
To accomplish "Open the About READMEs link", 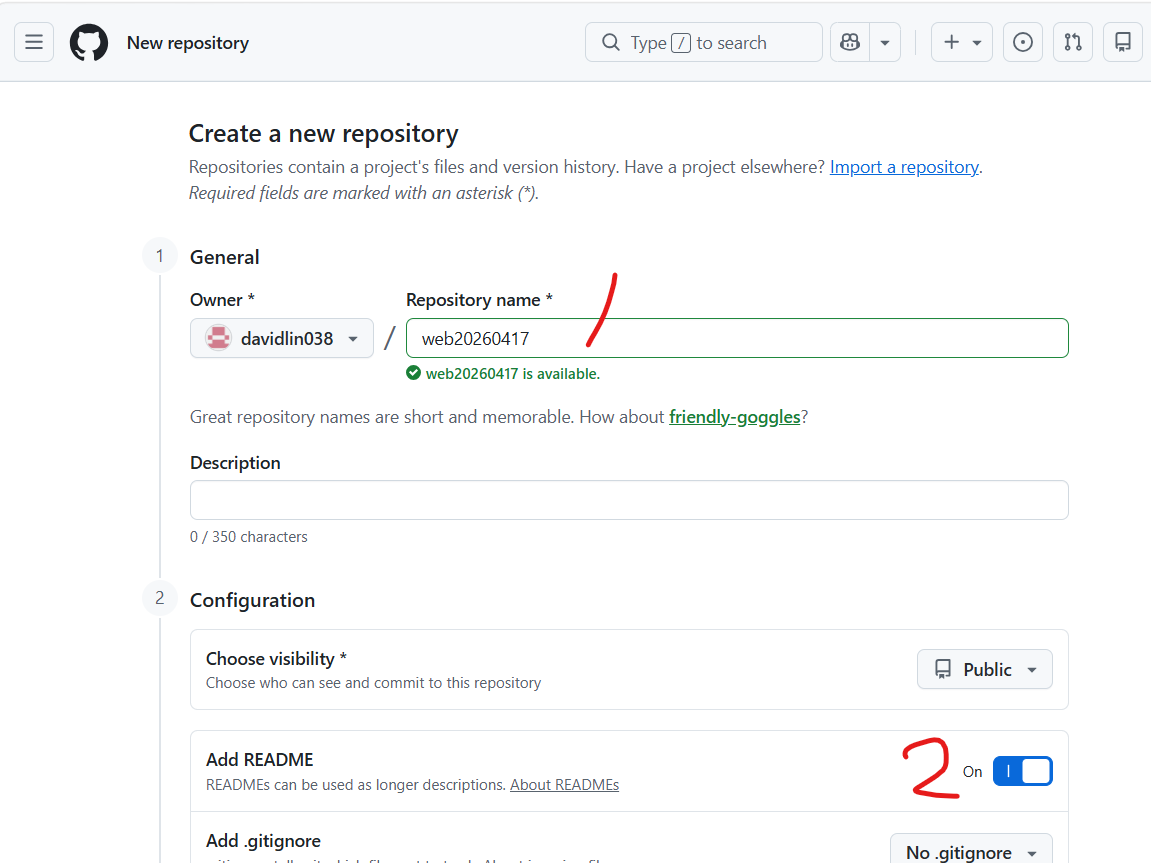I will tap(564, 785).
